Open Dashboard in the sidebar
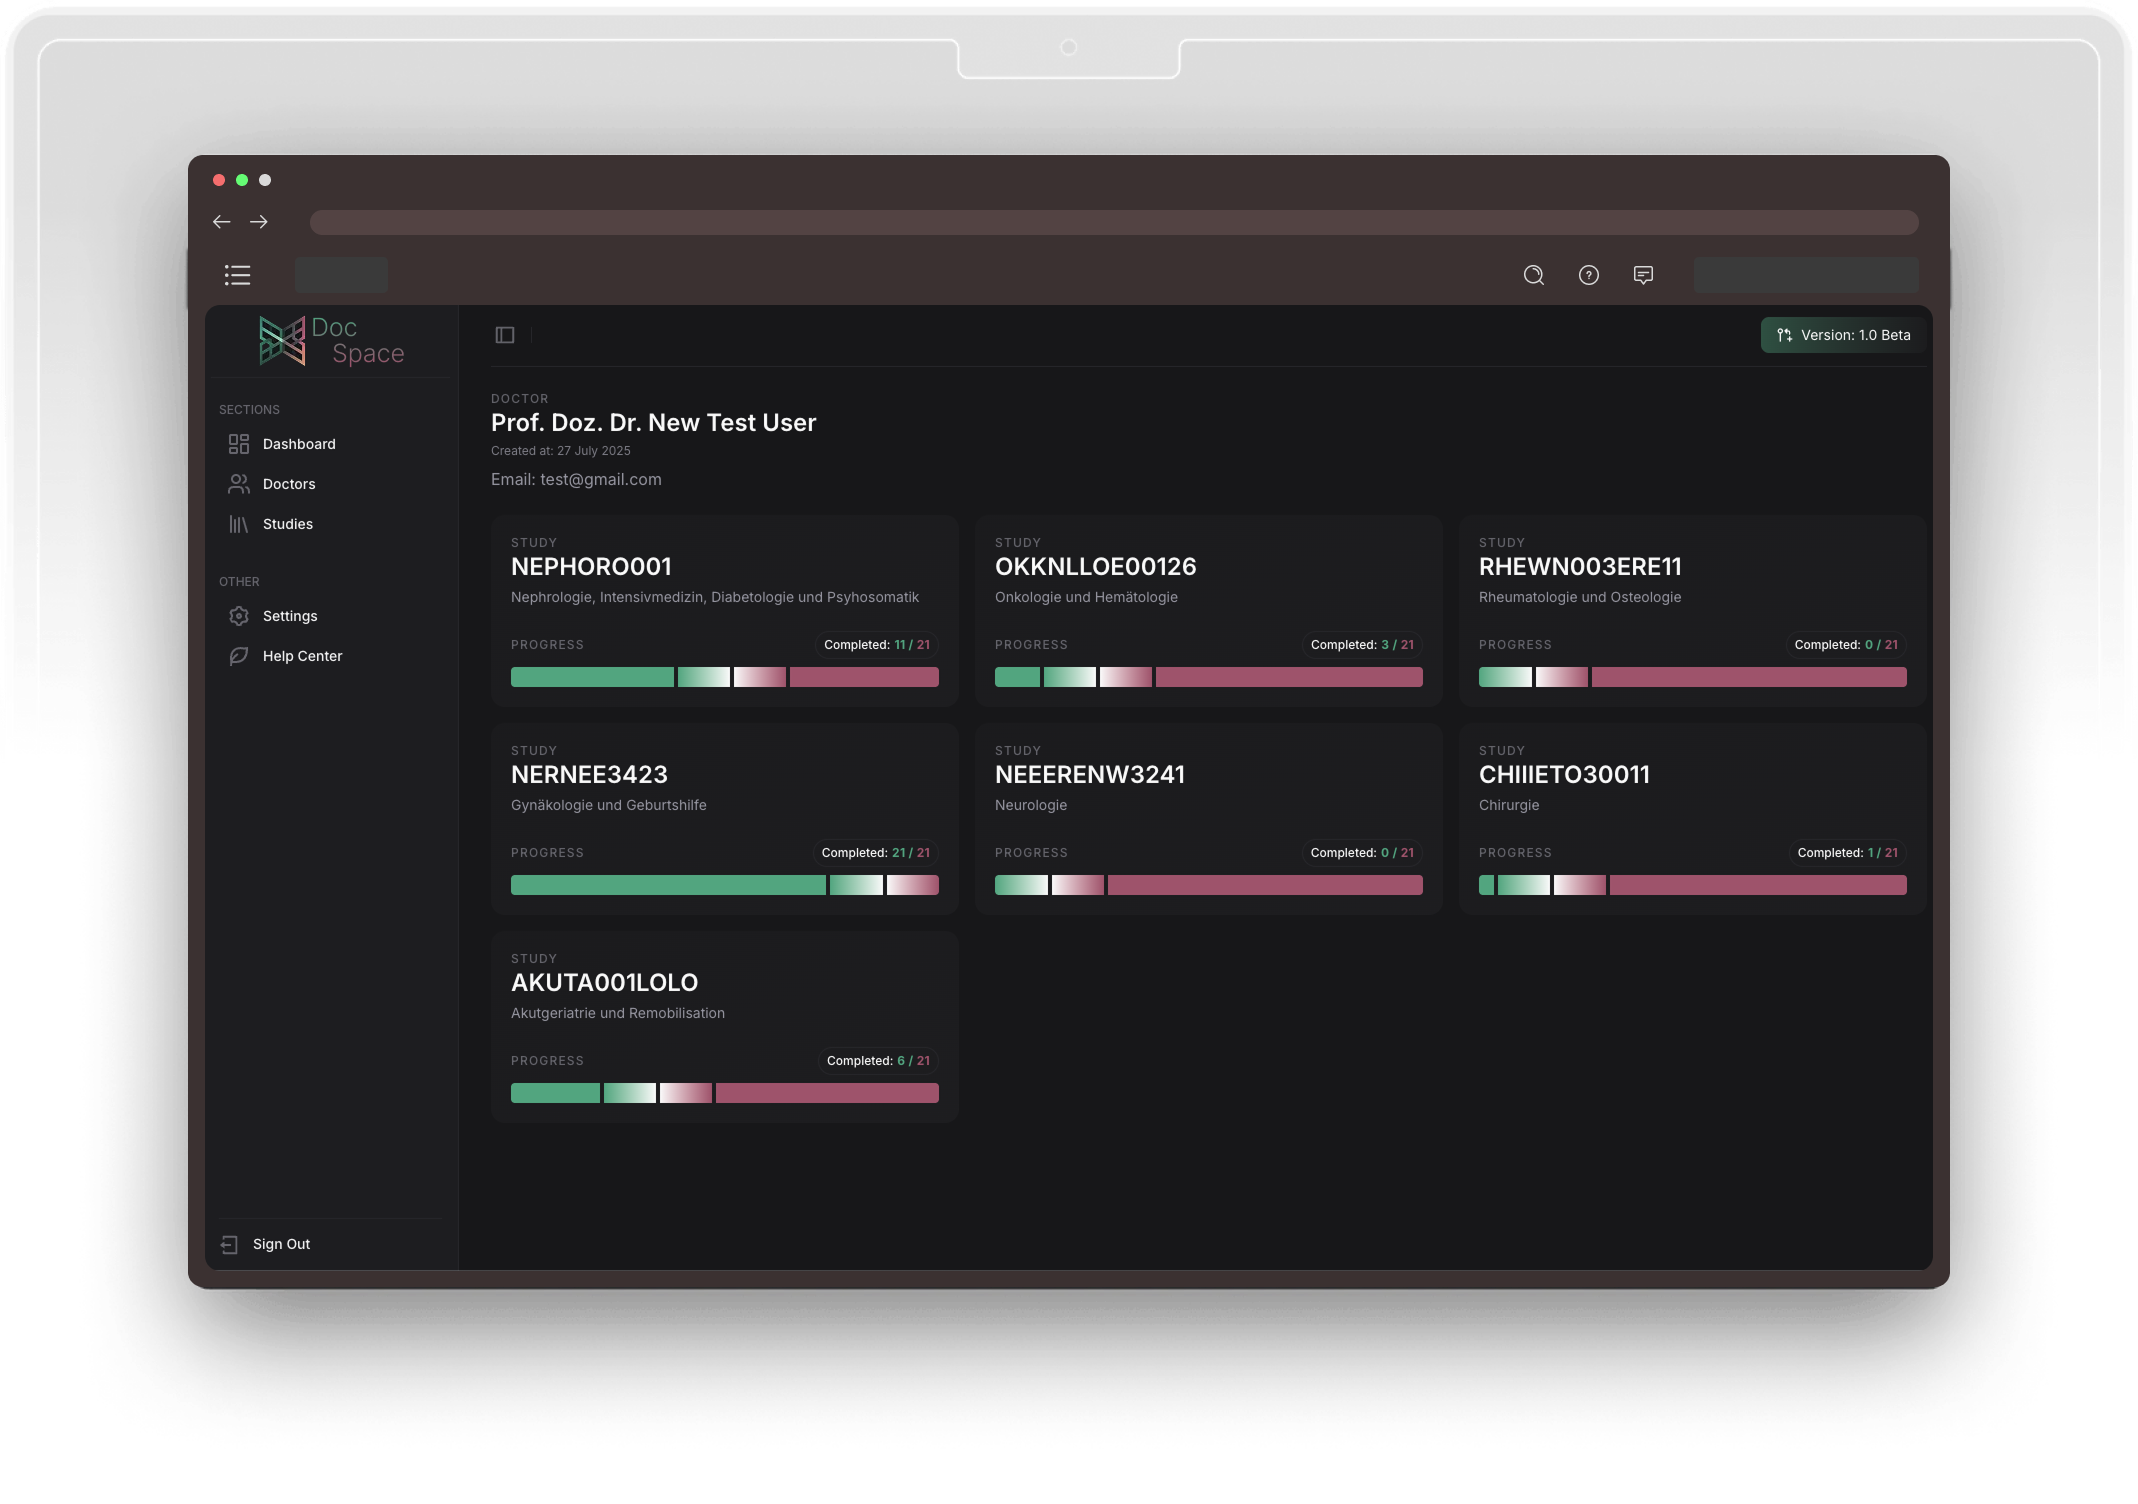Viewport: 2138px width, 1504px height. [298, 444]
